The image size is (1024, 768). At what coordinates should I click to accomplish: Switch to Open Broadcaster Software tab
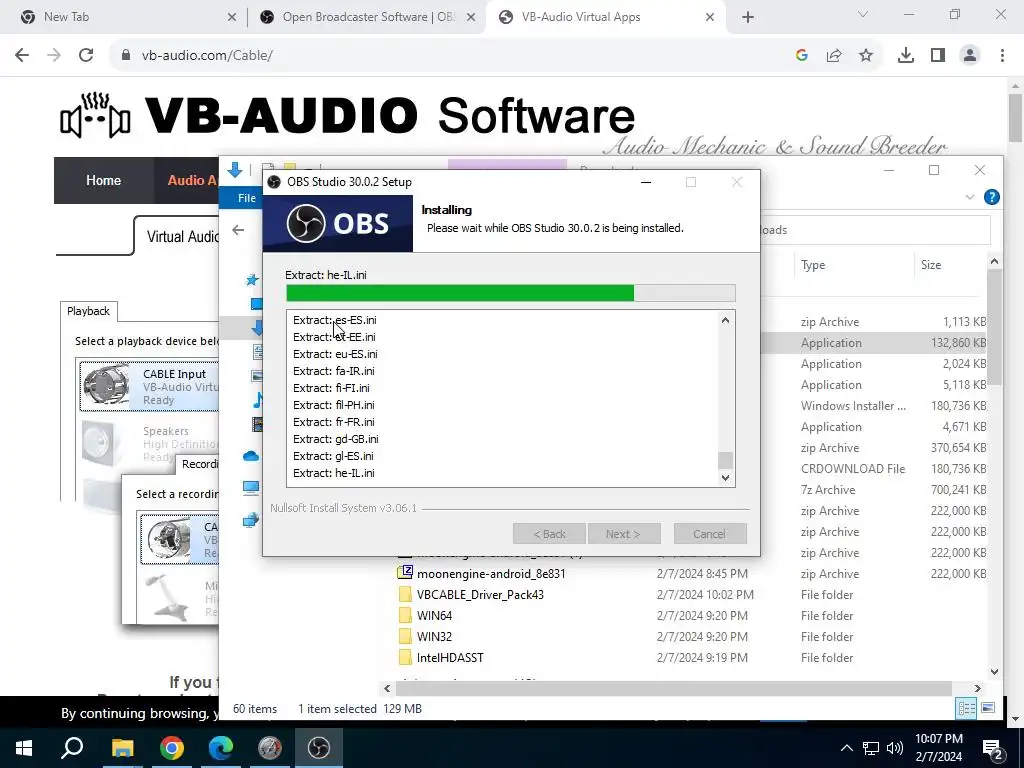click(369, 17)
